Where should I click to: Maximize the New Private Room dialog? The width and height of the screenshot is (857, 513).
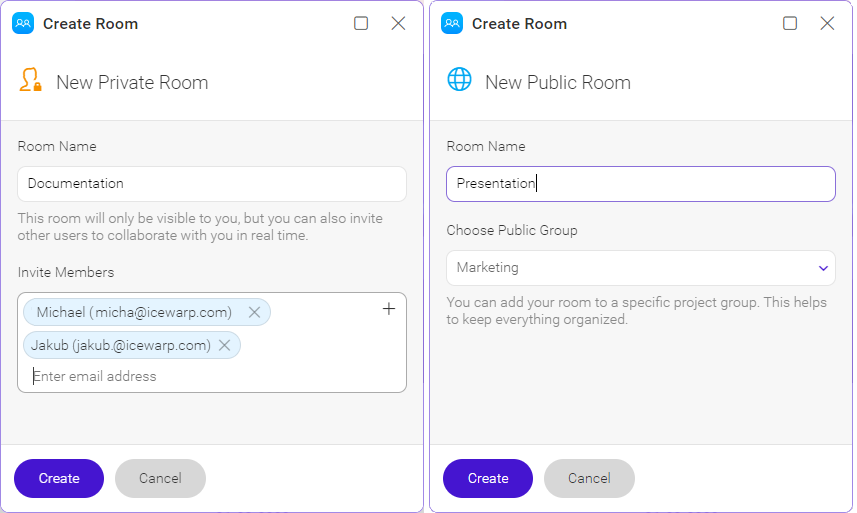point(361,23)
